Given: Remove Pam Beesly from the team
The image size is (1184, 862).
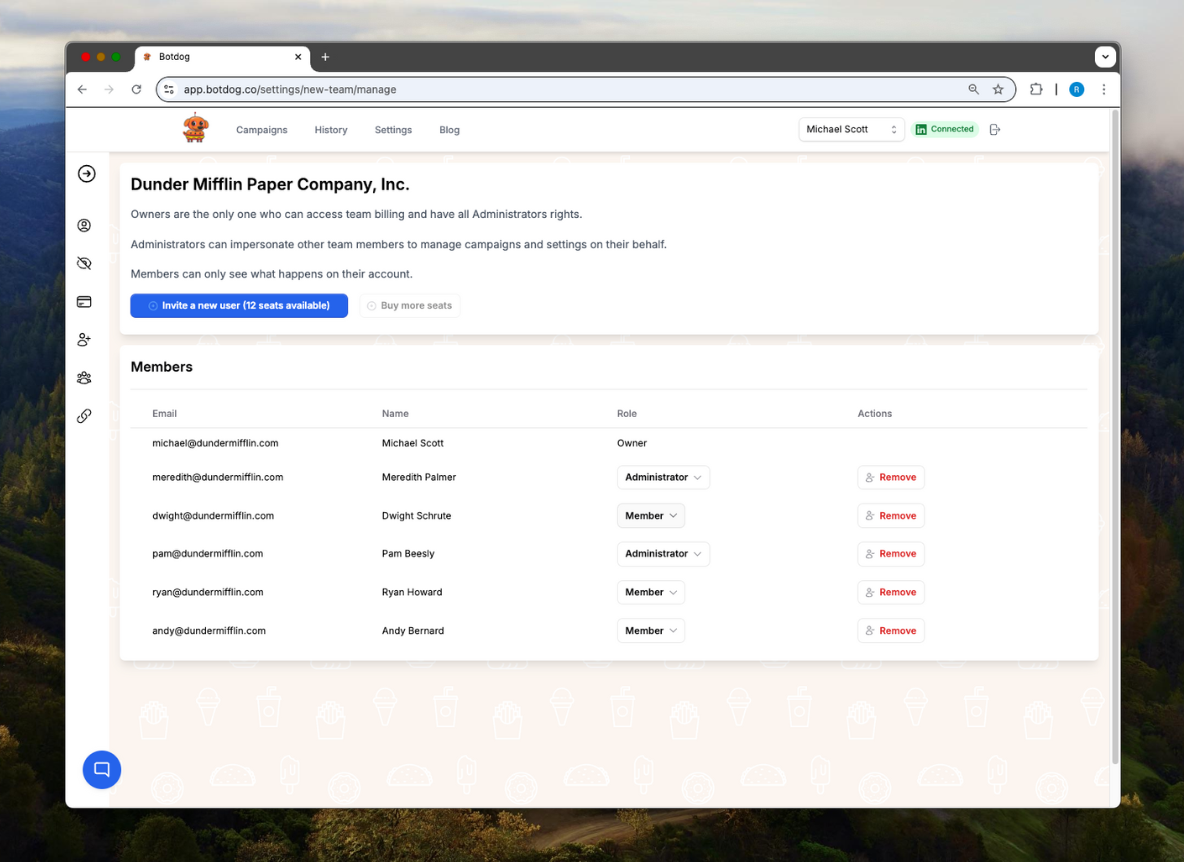Looking at the screenshot, I should click(x=891, y=553).
